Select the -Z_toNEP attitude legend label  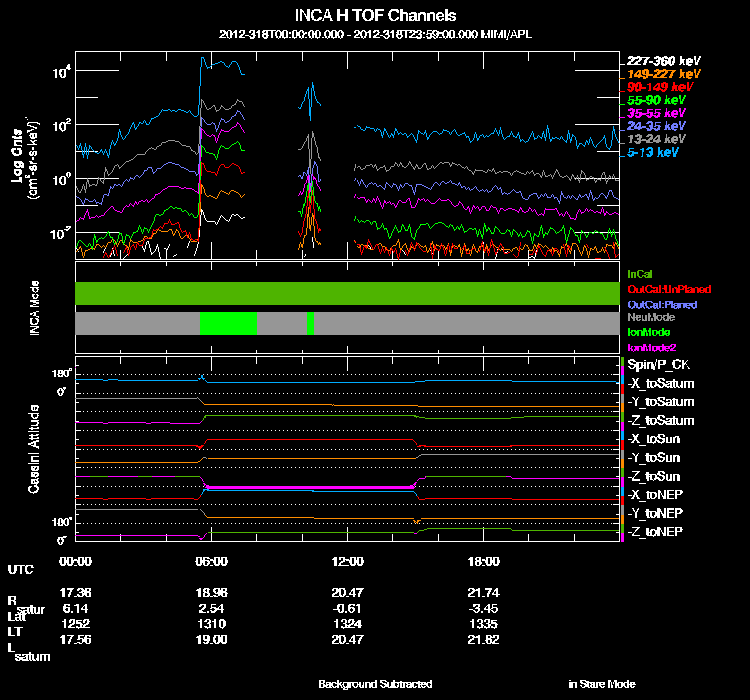tap(655, 532)
